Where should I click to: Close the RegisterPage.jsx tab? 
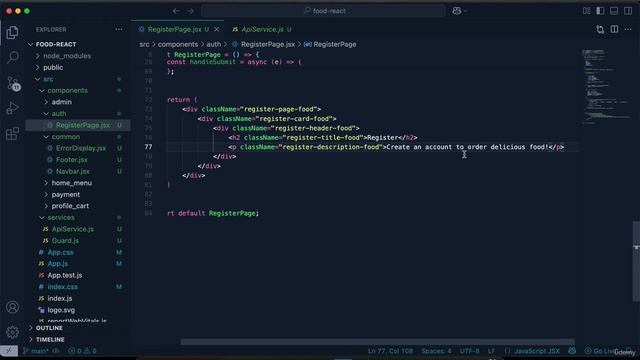(x=217, y=29)
